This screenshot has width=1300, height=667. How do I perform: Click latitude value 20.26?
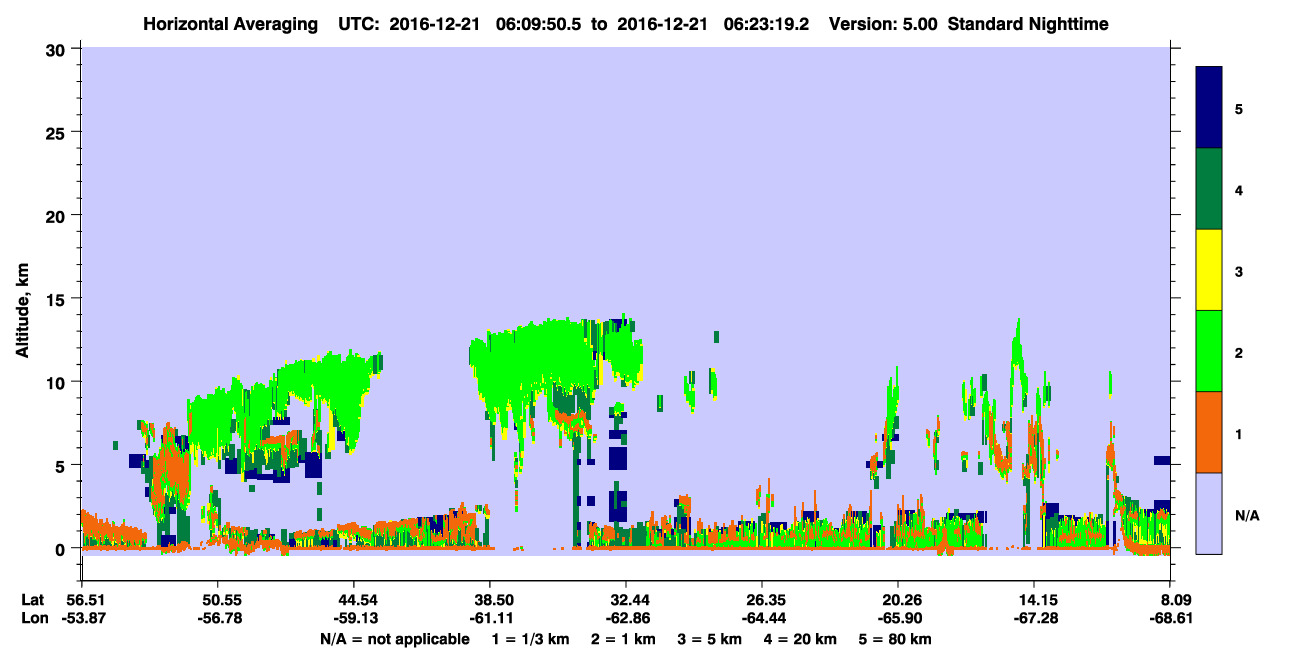[x=898, y=600]
